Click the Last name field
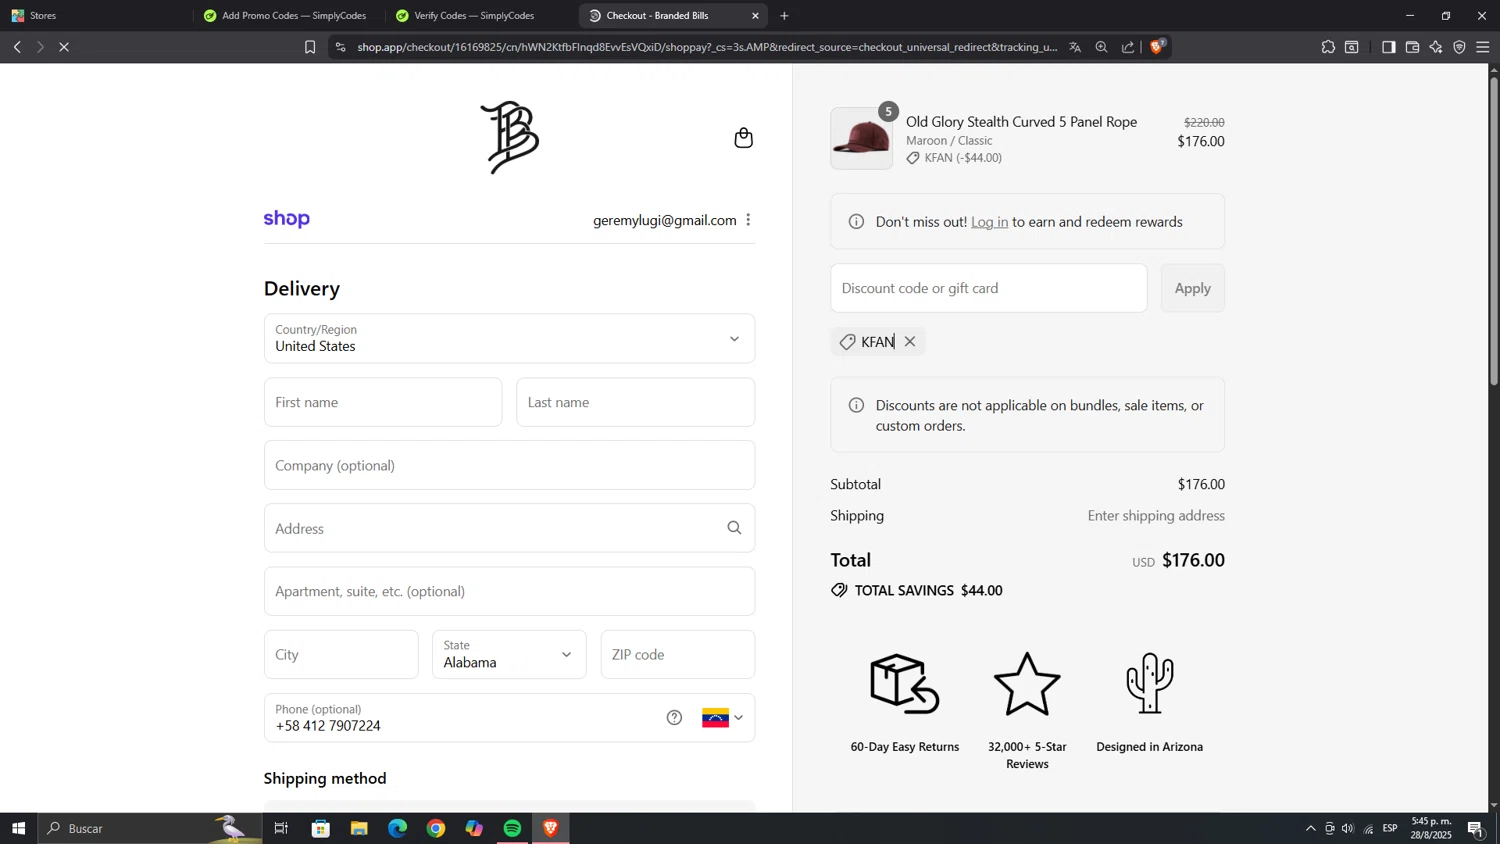The width and height of the screenshot is (1500, 844). 635,402
